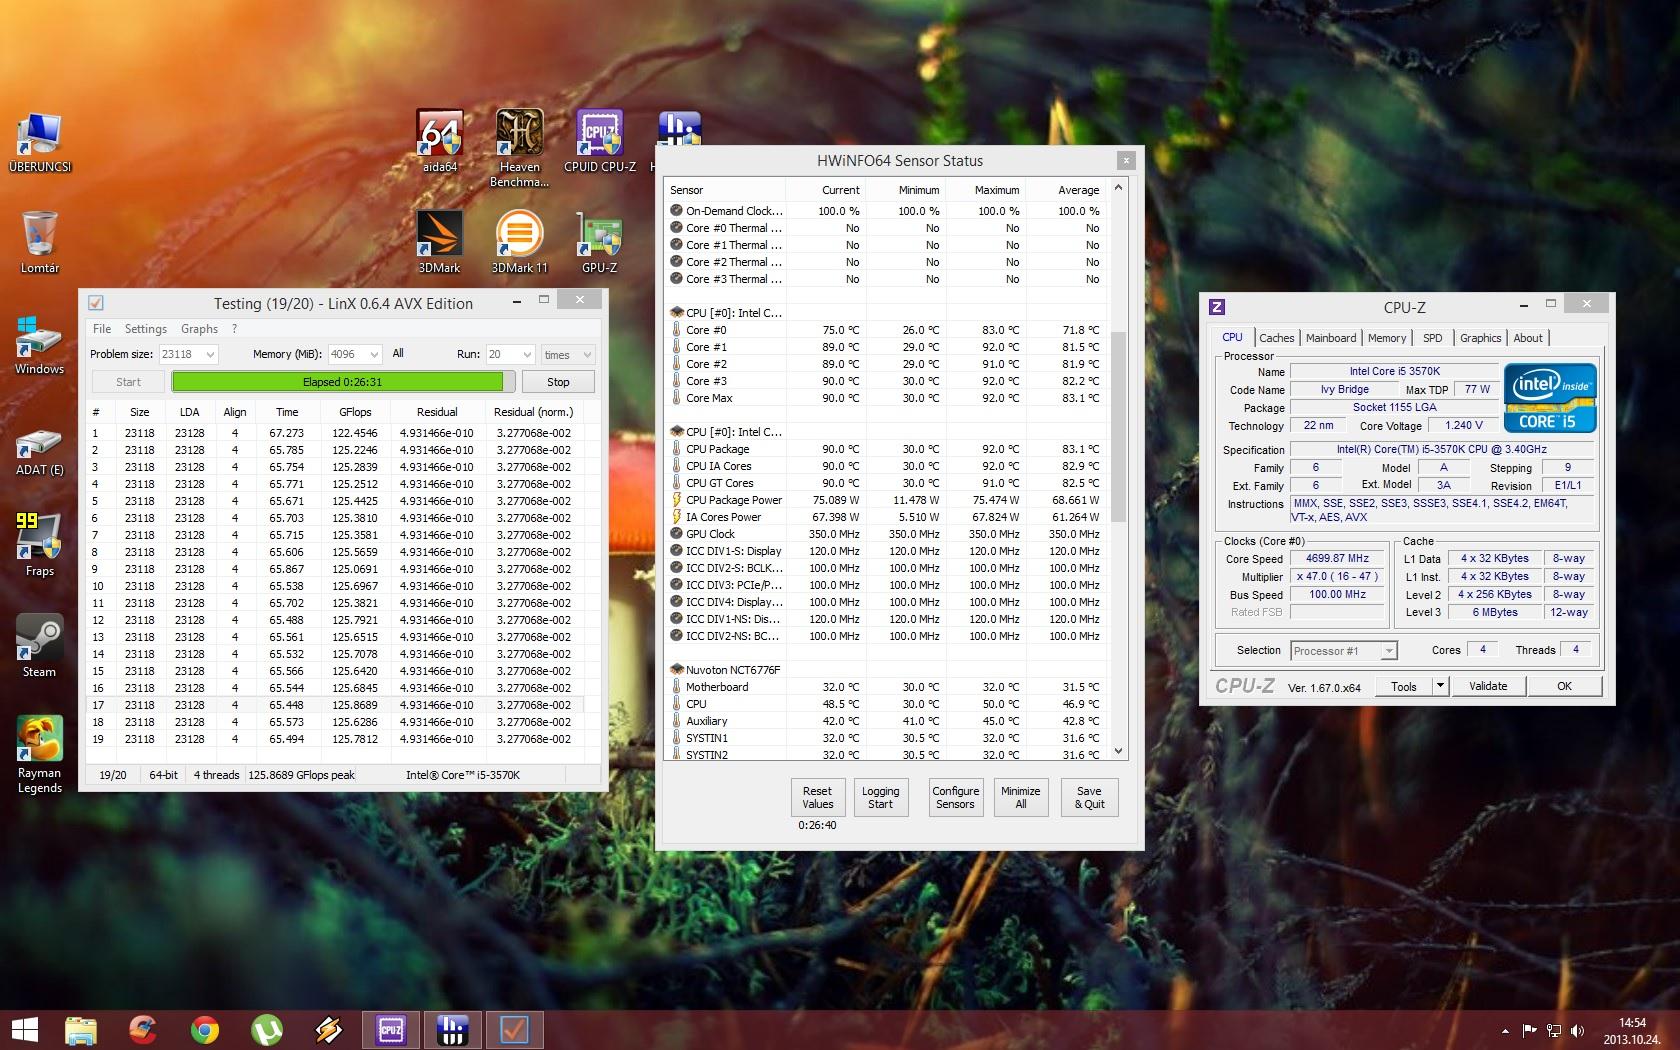Click the scroll down arrow in HWiNFO64
This screenshot has width=1680, height=1050.
1118,751
